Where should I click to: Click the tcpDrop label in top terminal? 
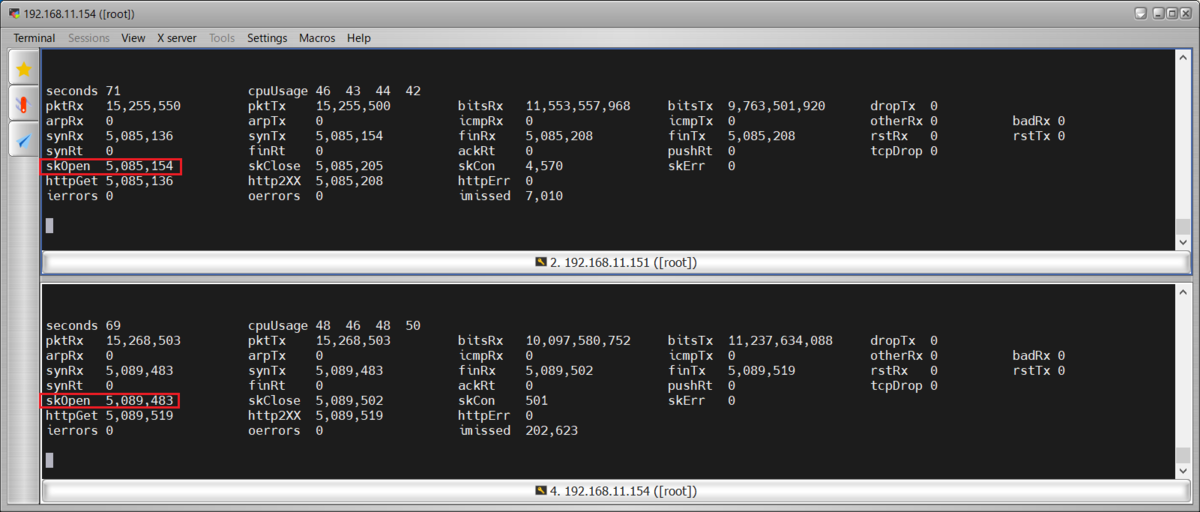click(896, 151)
